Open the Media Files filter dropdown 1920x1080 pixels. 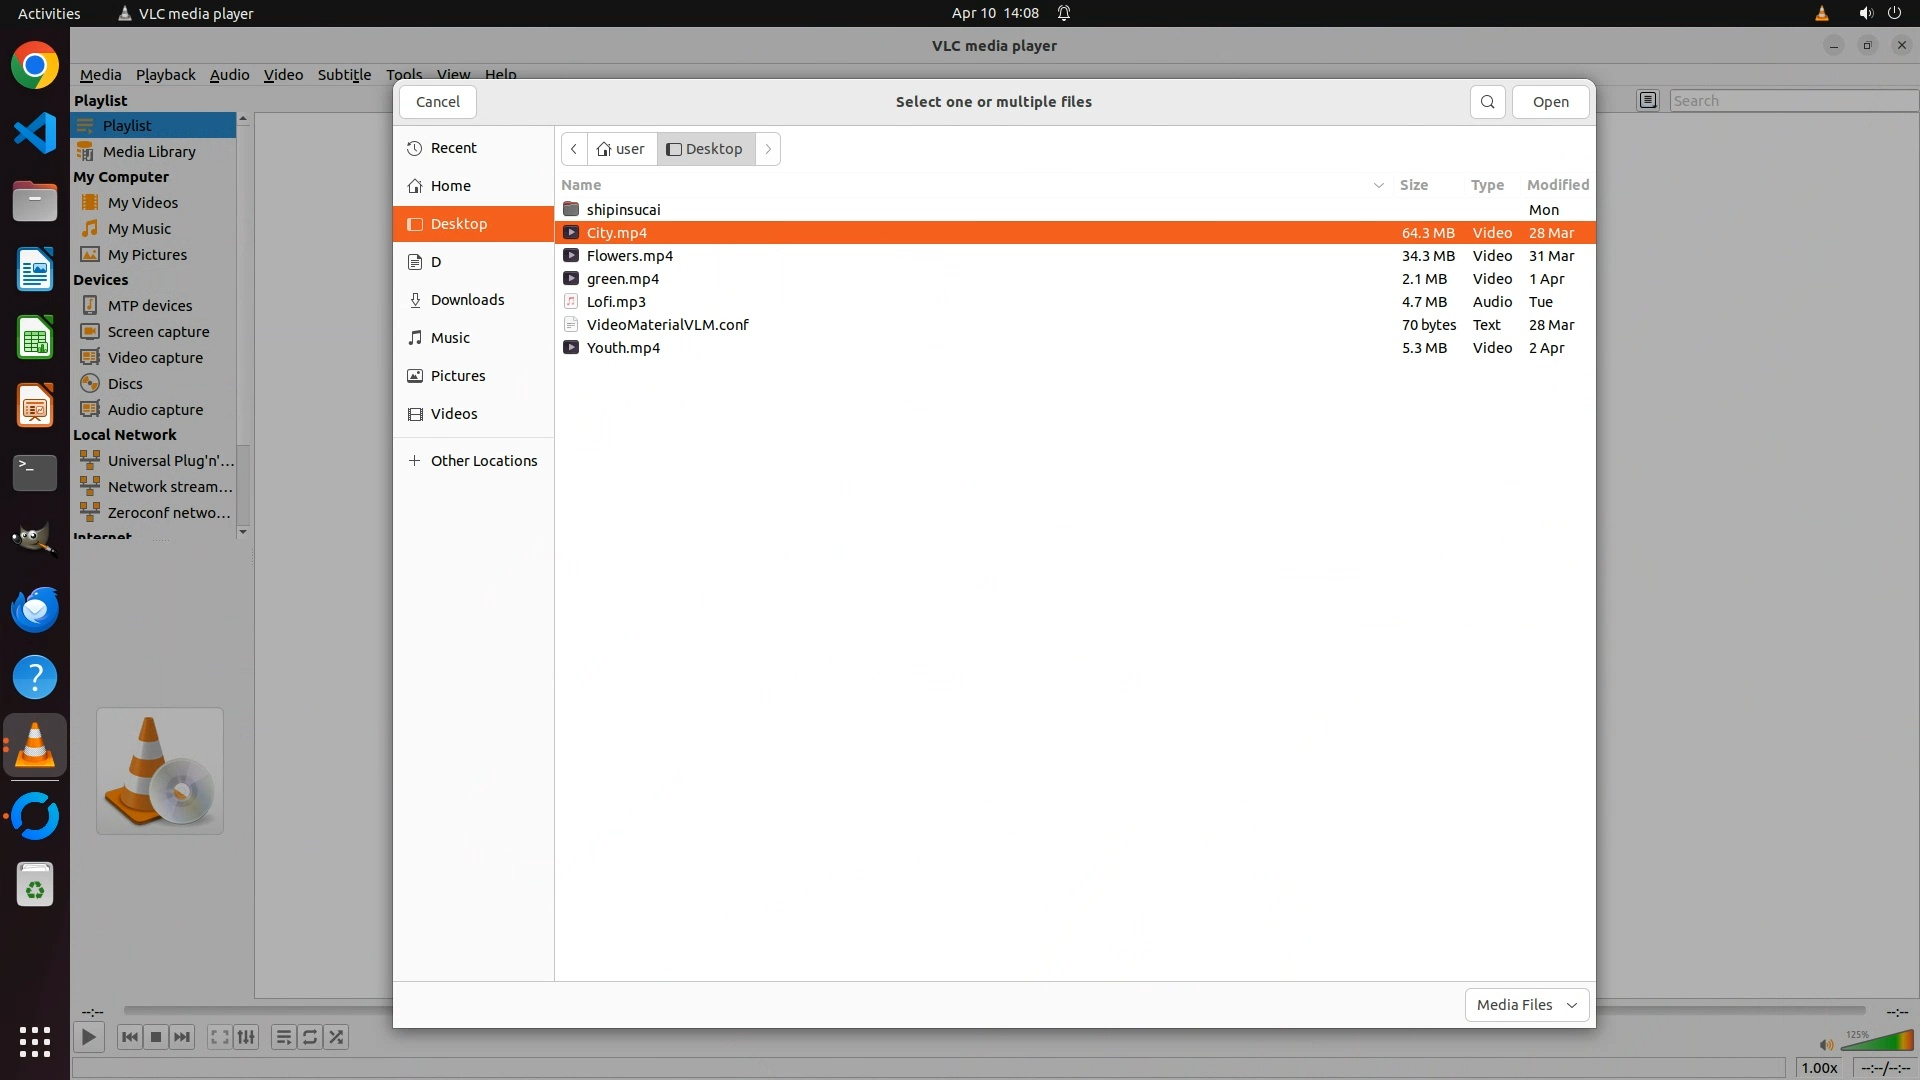pos(1526,1004)
